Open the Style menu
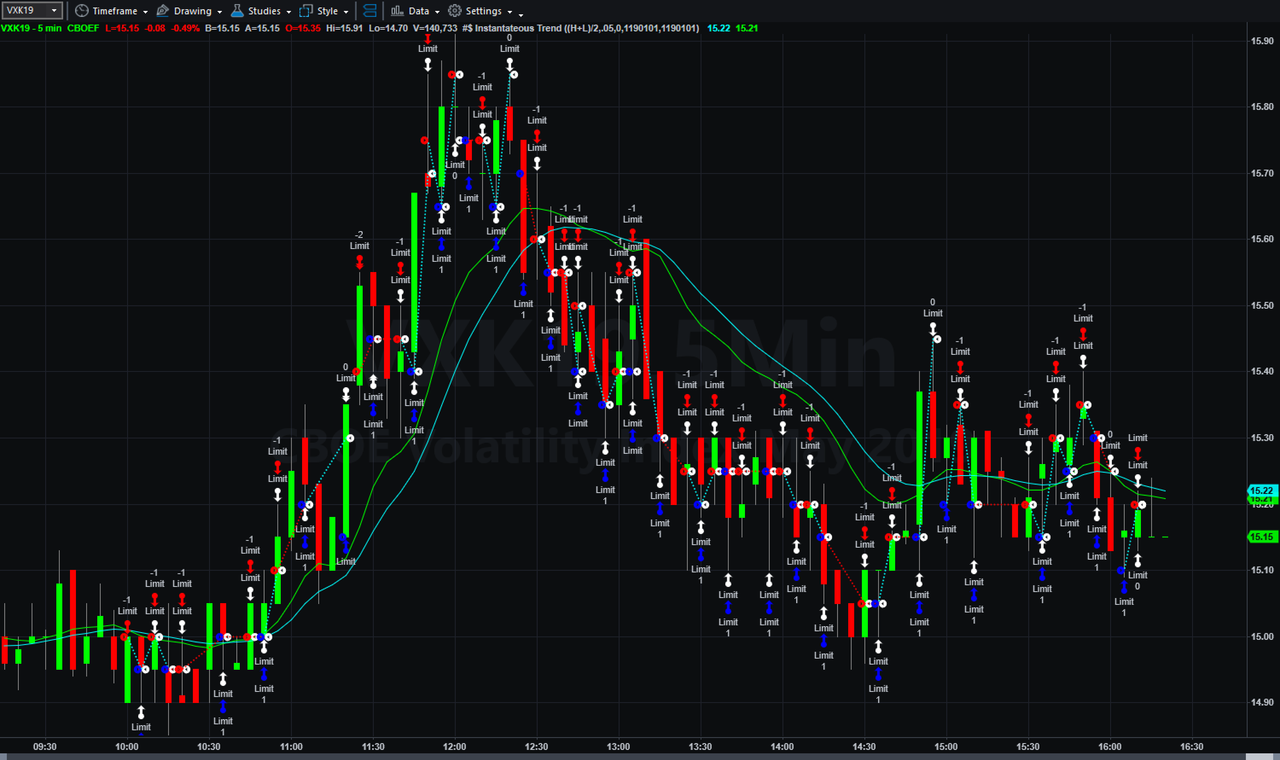The image size is (1280, 760). 324,10
